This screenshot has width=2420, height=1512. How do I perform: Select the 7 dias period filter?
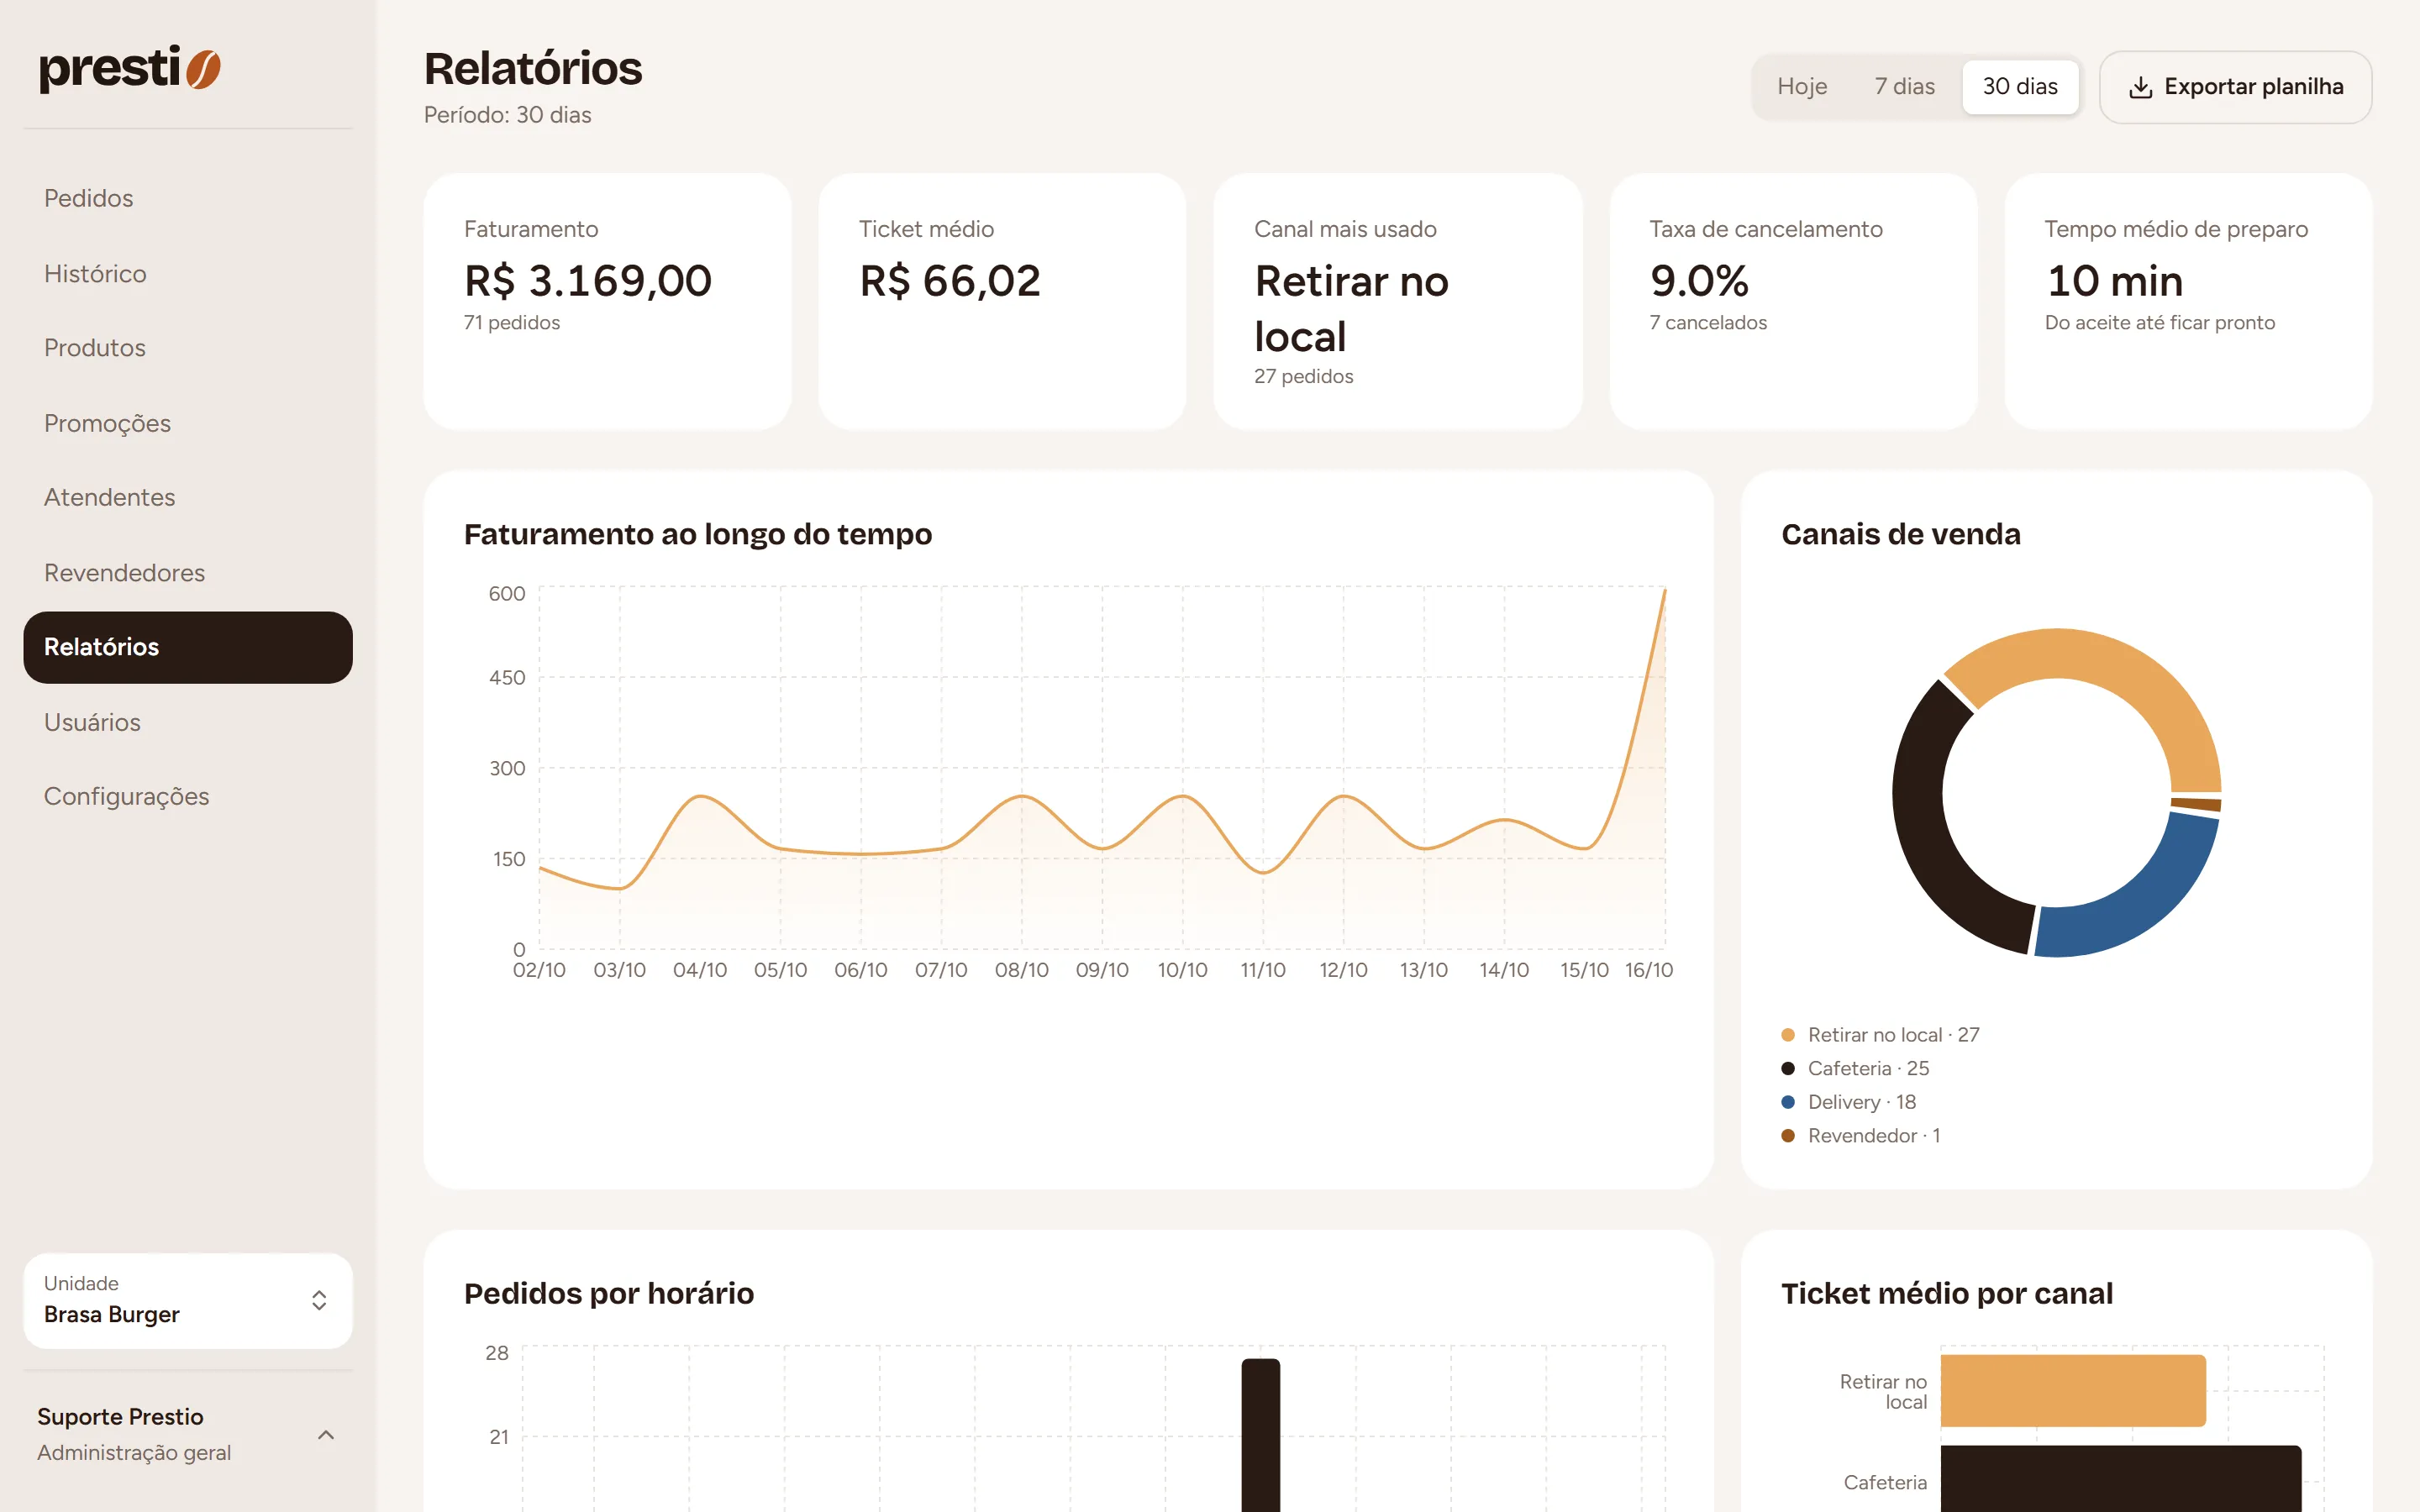(x=1904, y=87)
